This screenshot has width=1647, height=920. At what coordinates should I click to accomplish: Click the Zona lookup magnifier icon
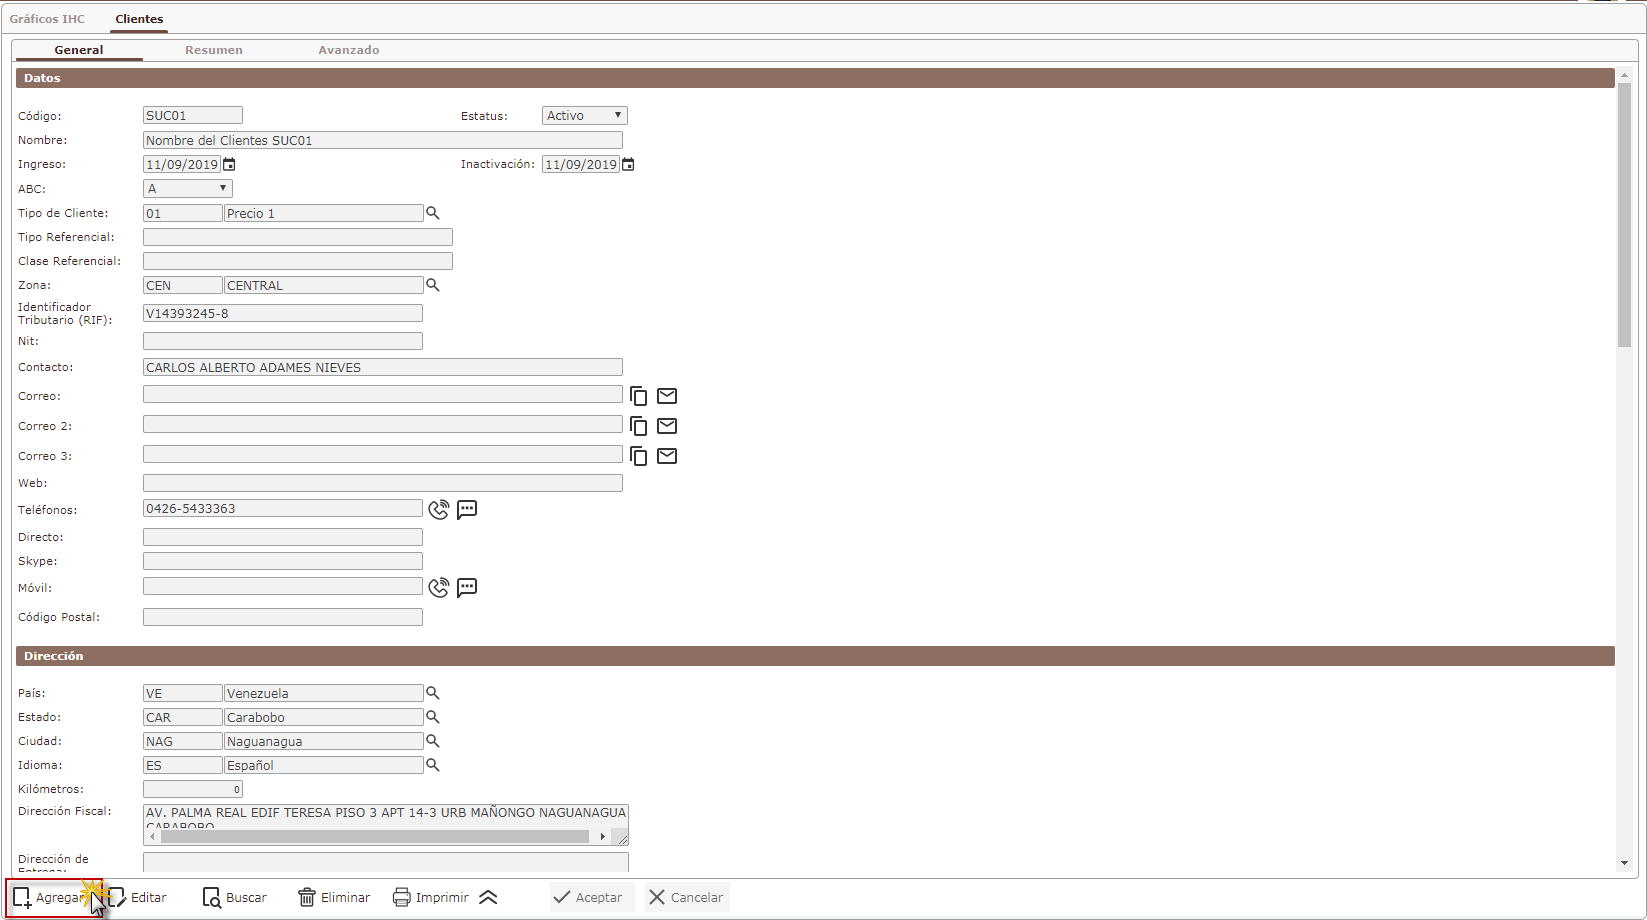433,285
